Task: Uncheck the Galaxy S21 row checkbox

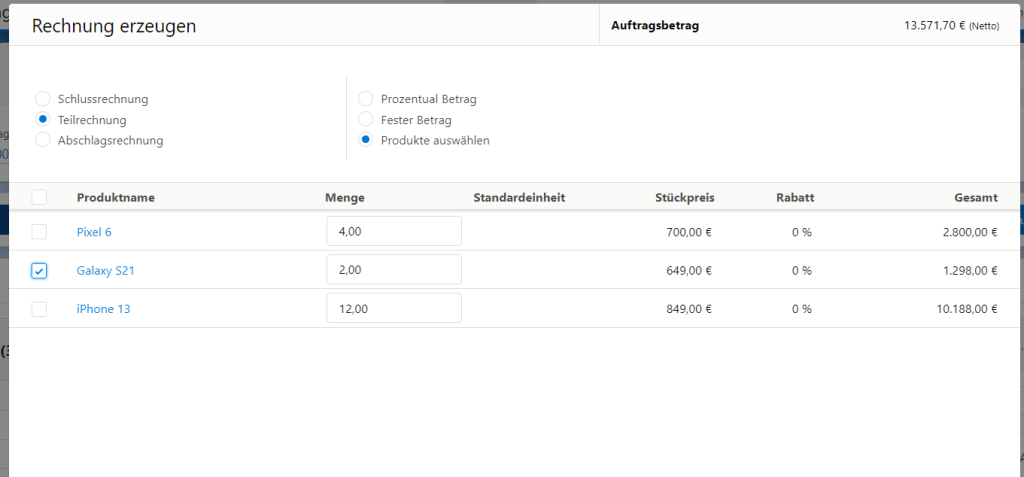Action: pos(39,271)
